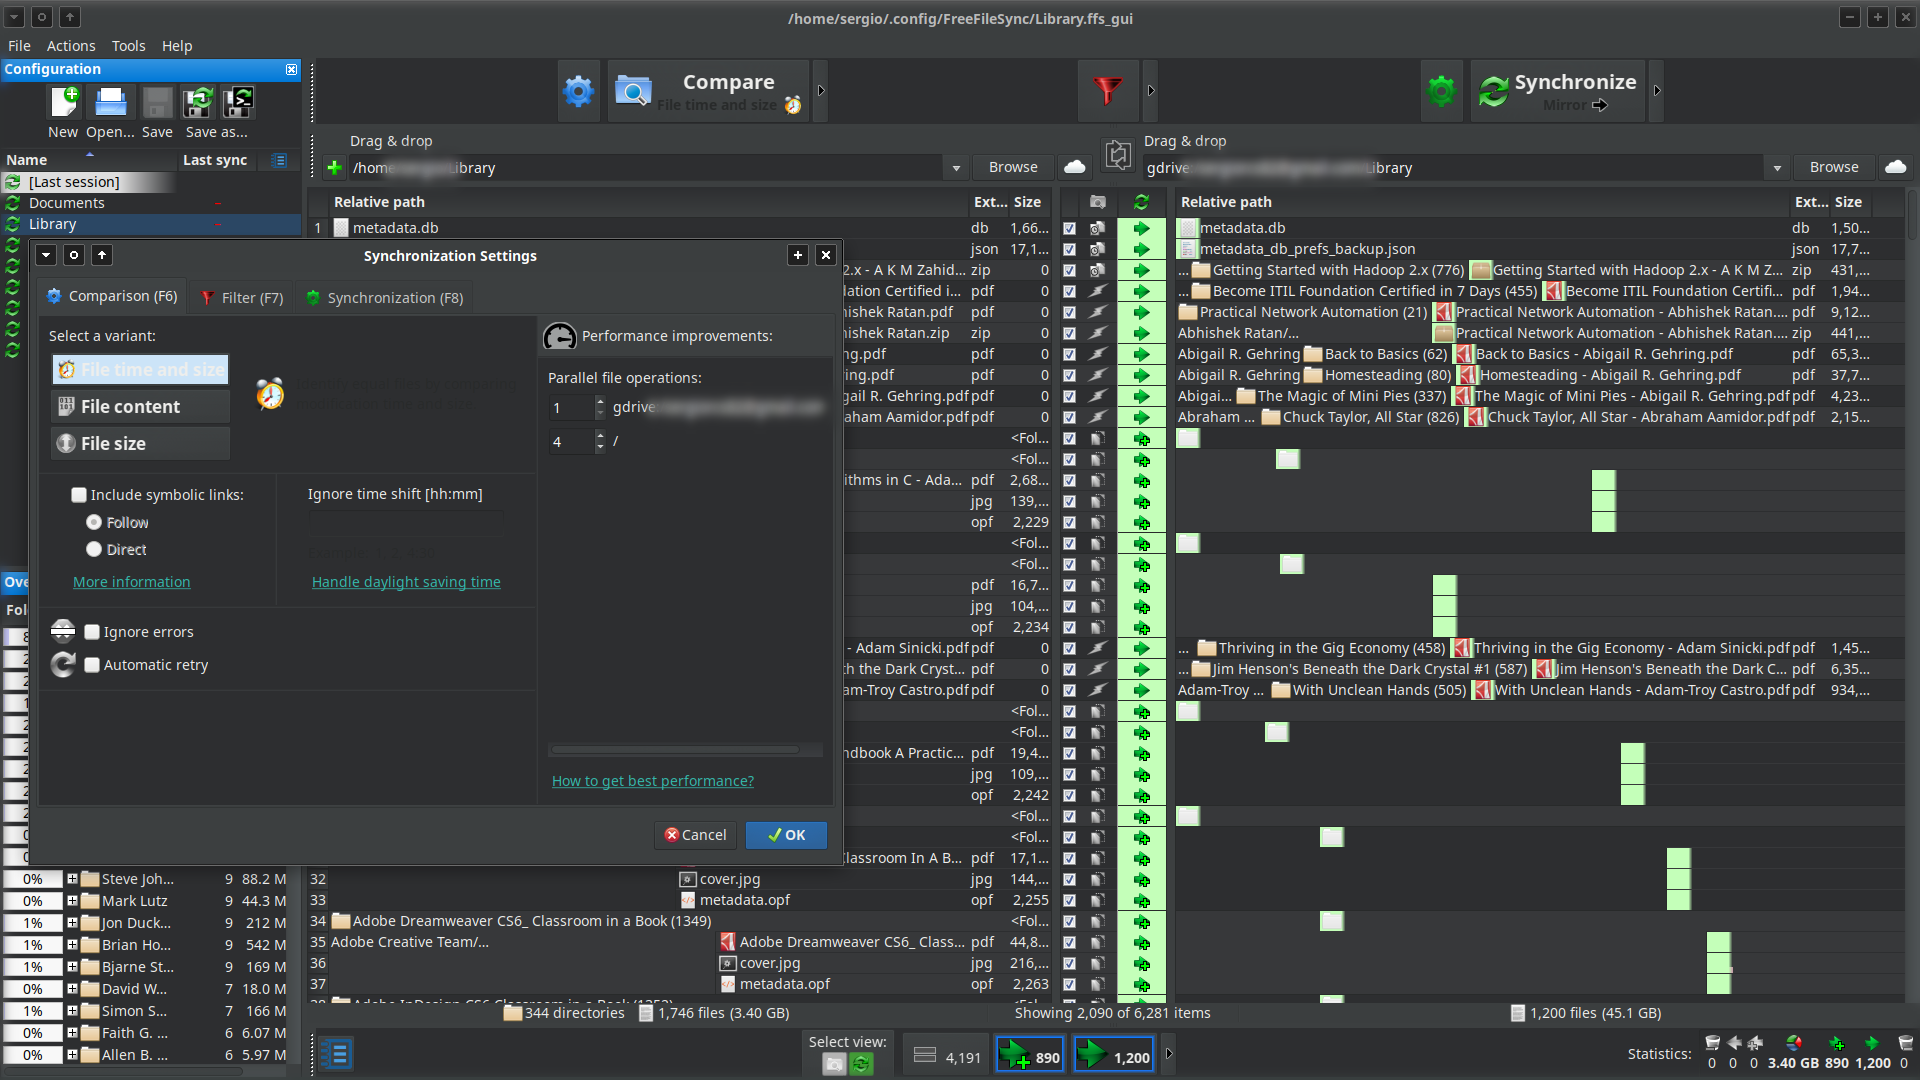Expand the right gdrive path dropdown
The image size is (1920, 1080).
pyautogui.click(x=1778, y=167)
